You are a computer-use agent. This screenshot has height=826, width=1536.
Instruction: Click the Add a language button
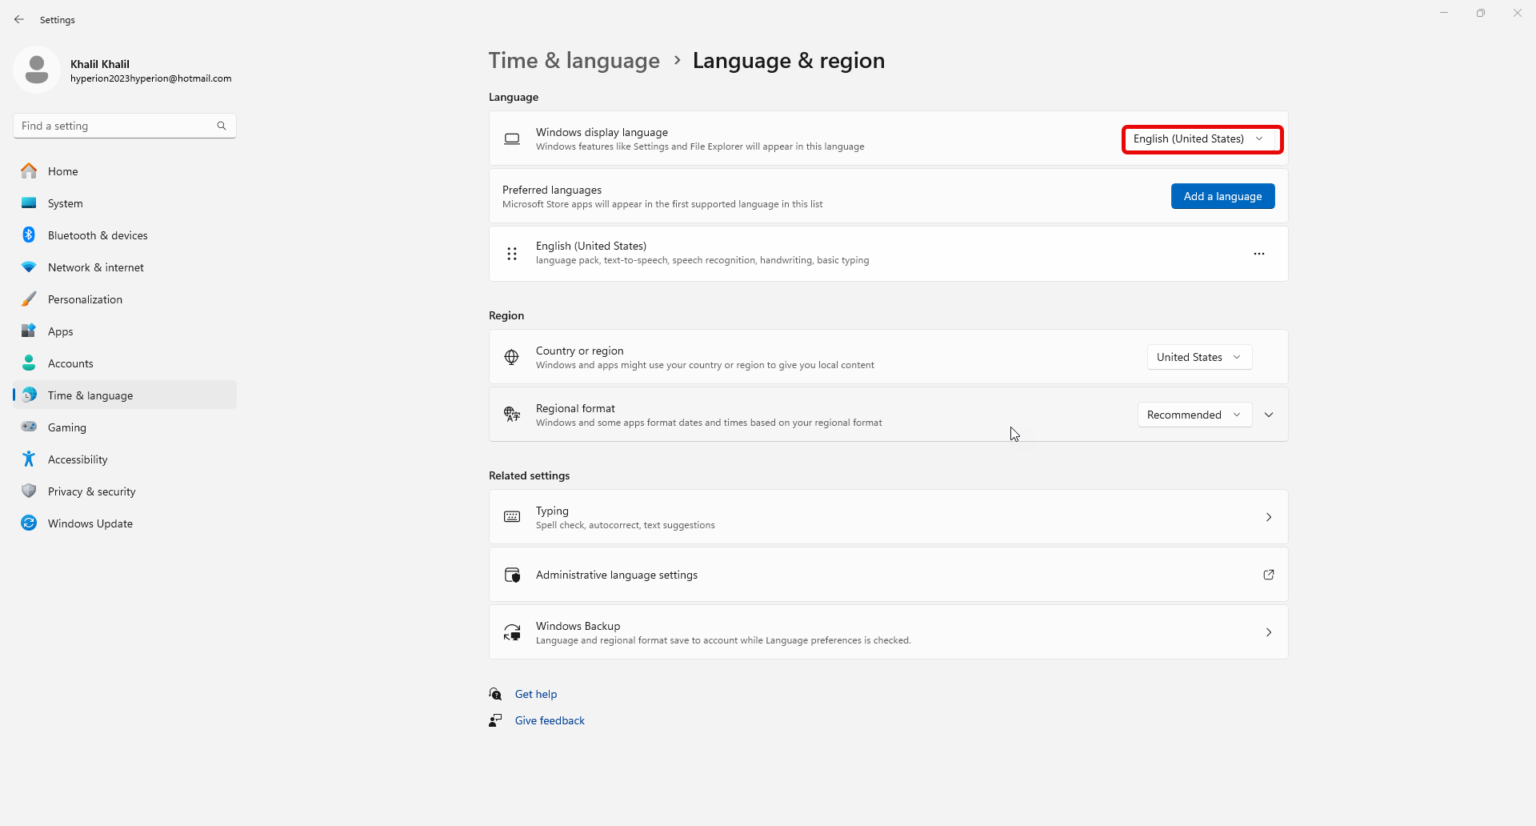[1222, 196]
